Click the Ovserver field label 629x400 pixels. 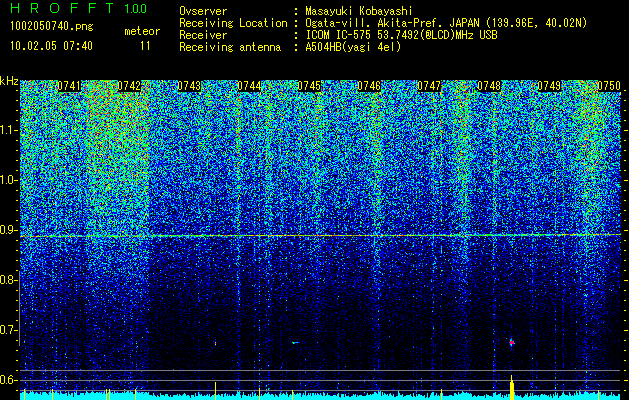pyautogui.click(x=203, y=11)
